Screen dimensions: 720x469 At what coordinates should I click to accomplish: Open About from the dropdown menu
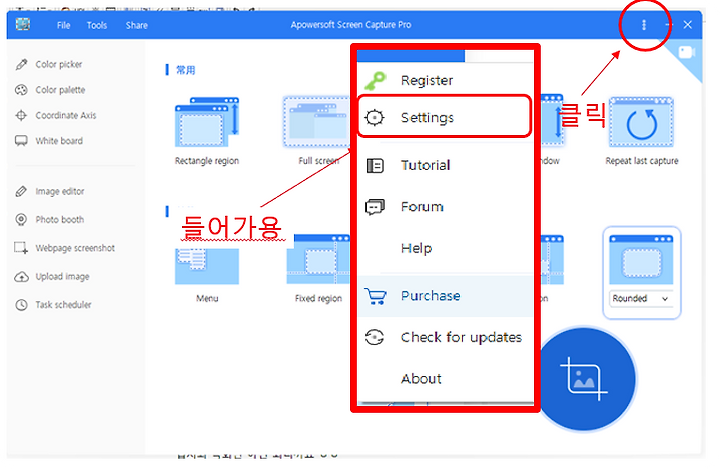pyautogui.click(x=445, y=379)
